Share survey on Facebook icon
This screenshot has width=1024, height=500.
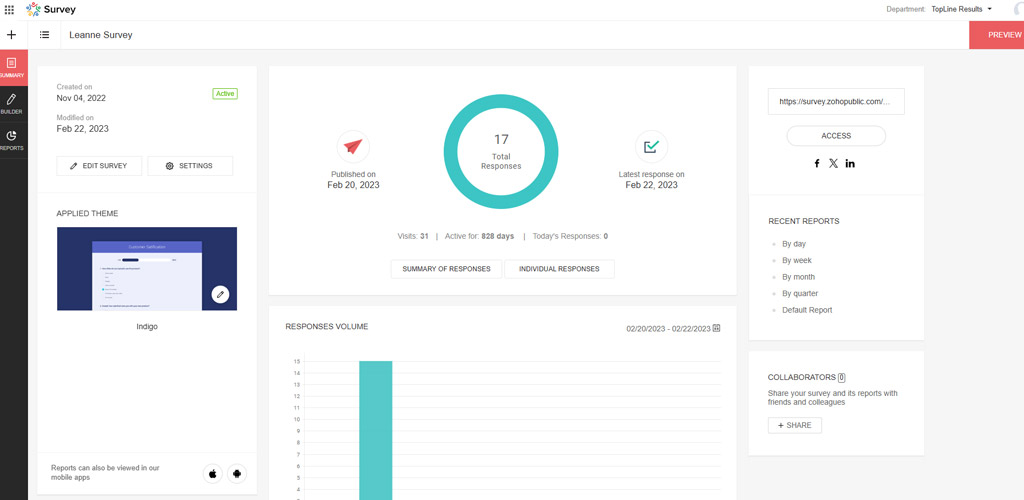[x=816, y=164]
